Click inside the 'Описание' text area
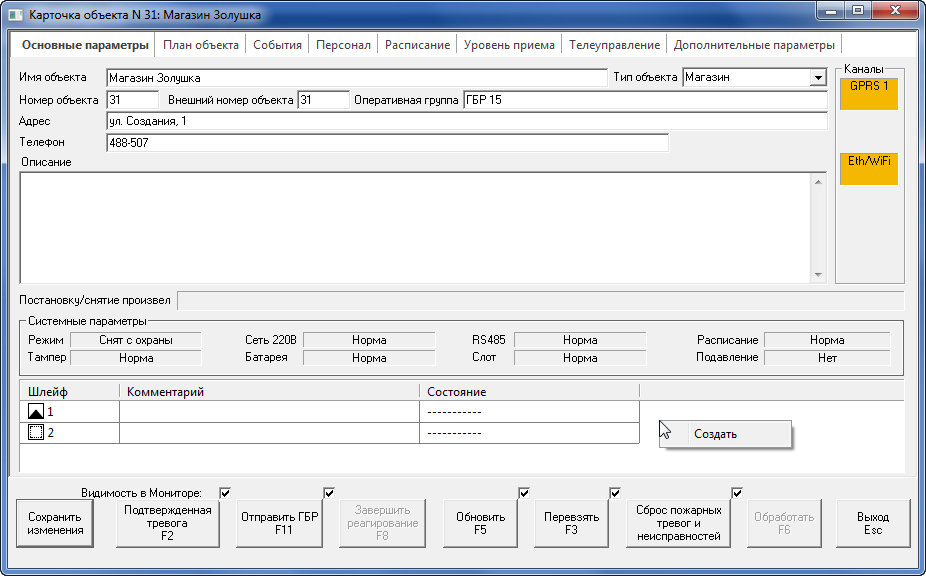926x576 pixels. (x=416, y=227)
